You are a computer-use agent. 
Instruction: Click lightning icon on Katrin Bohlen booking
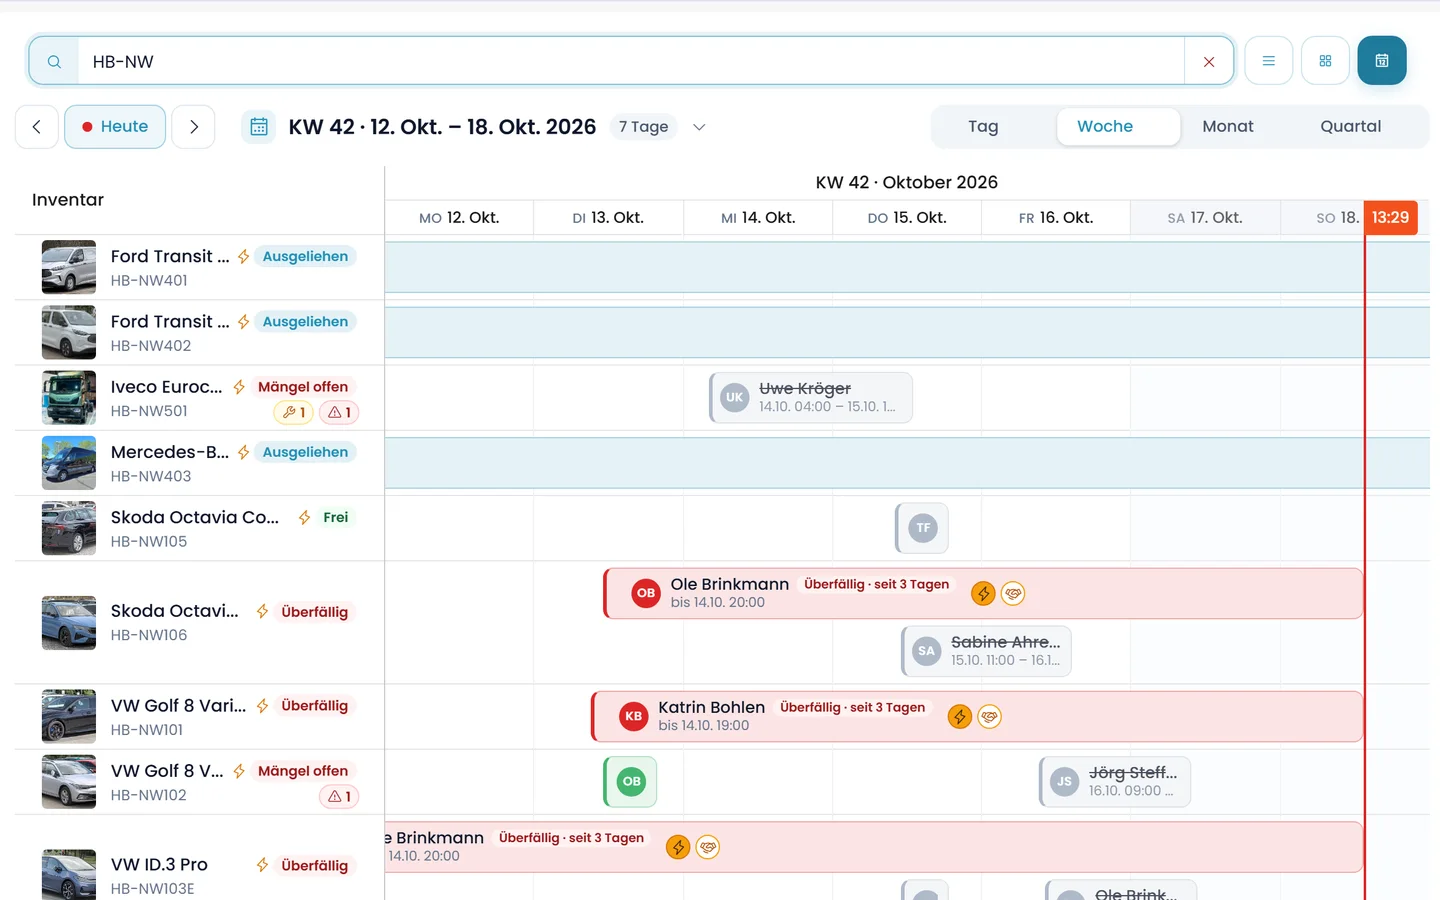coord(959,717)
